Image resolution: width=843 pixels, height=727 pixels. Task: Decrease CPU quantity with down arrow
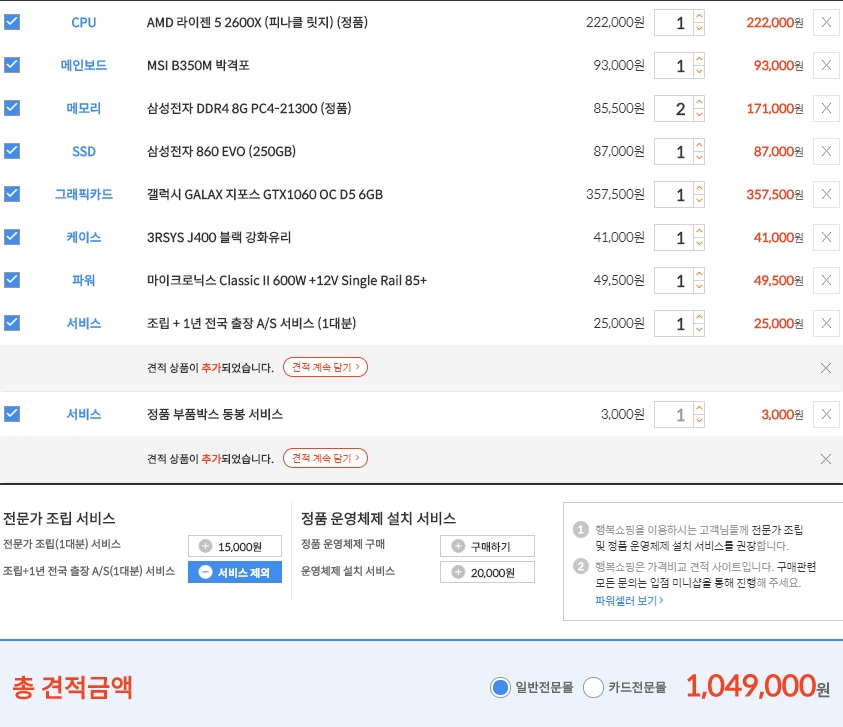pyautogui.click(x=699, y=29)
